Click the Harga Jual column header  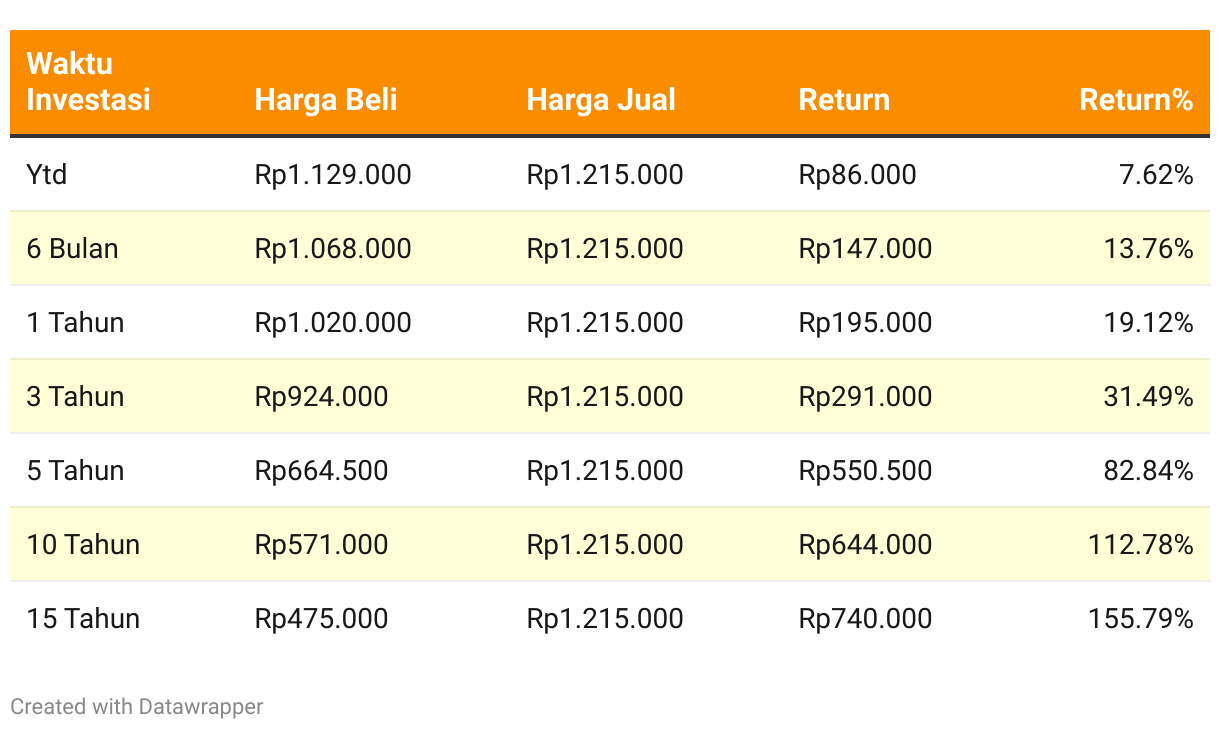601,100
